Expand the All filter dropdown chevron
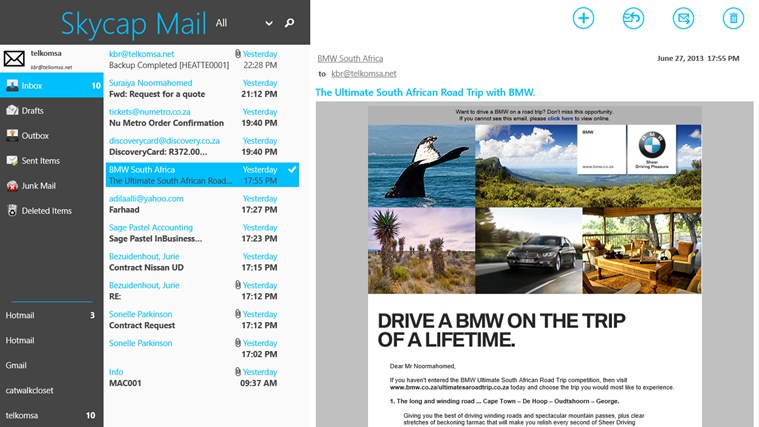The image size is (759, 427). tap(269, 22)
